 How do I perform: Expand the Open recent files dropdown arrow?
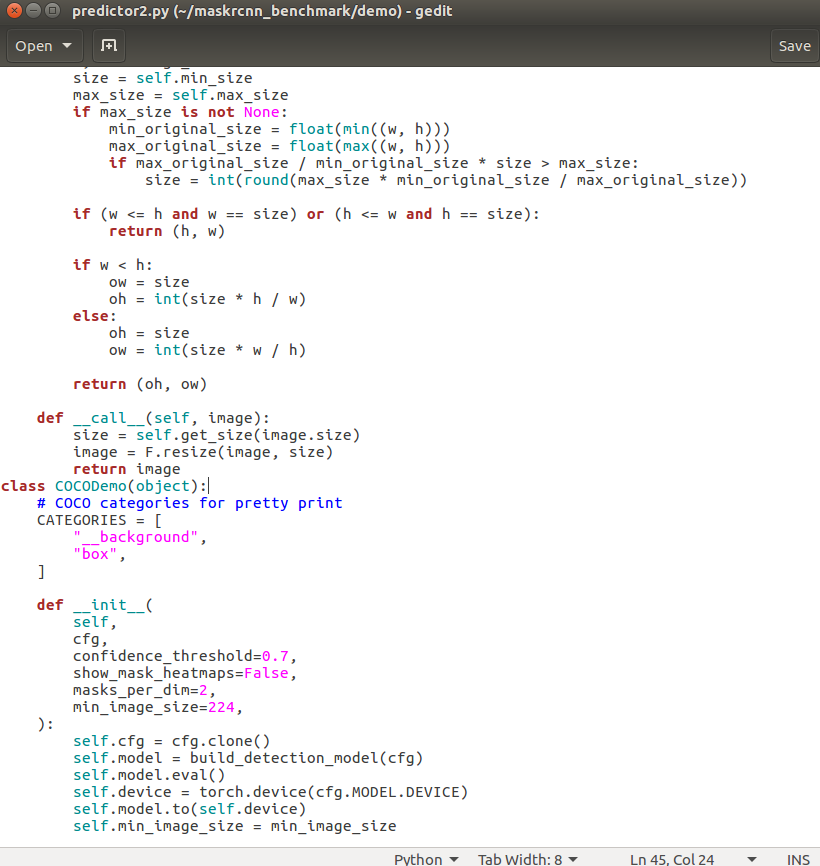pos(67,46)
